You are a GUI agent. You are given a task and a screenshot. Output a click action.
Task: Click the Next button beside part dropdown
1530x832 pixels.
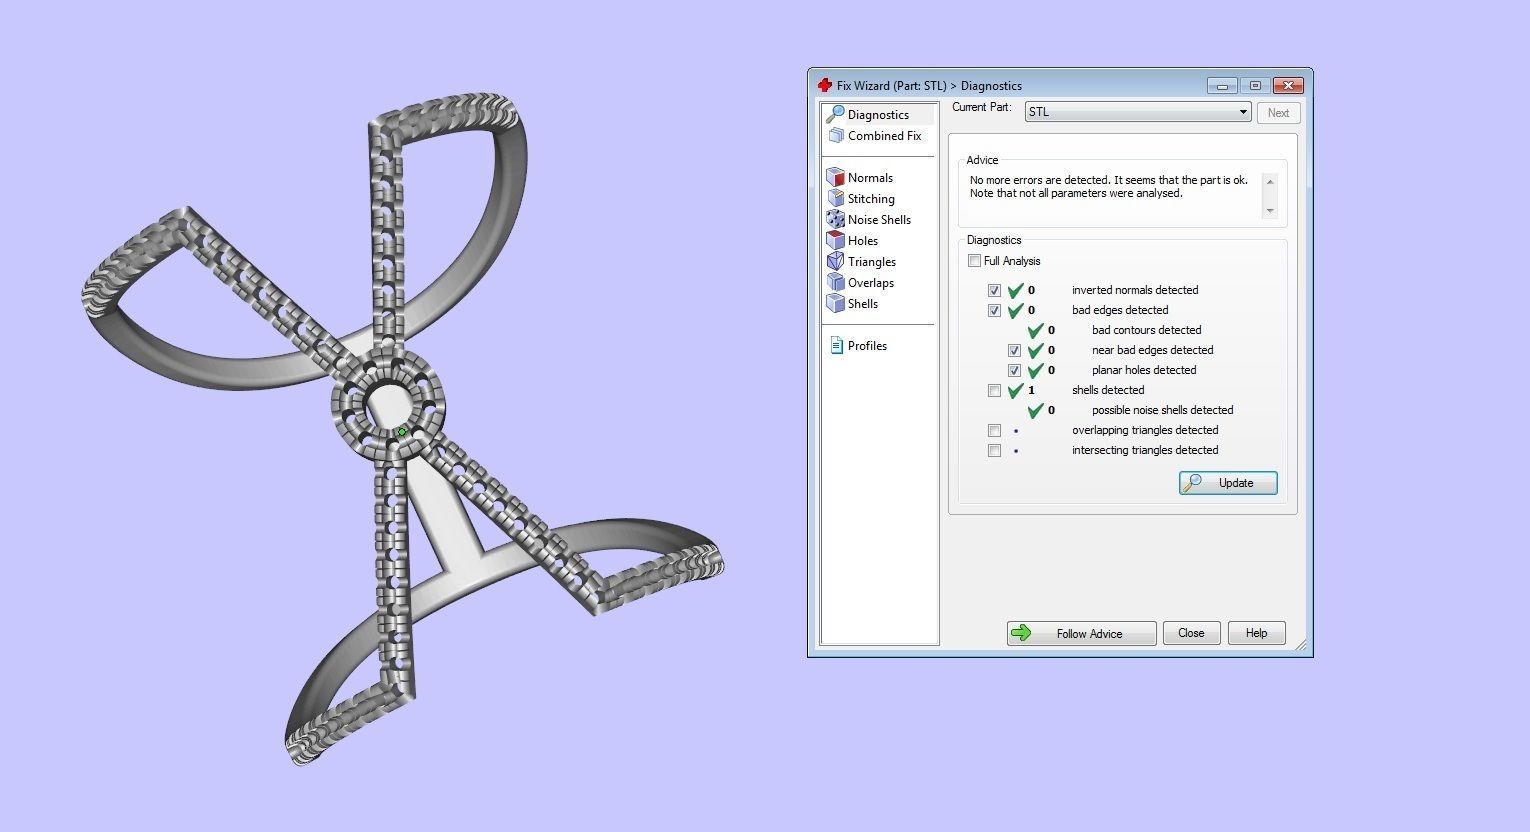tap(1278, 113)
